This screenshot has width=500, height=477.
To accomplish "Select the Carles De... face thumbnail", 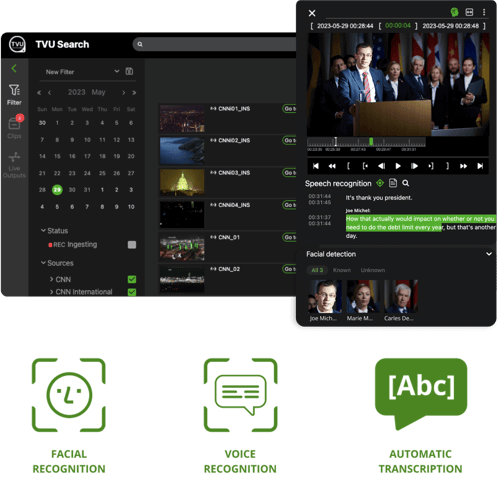I will point(401,296).
